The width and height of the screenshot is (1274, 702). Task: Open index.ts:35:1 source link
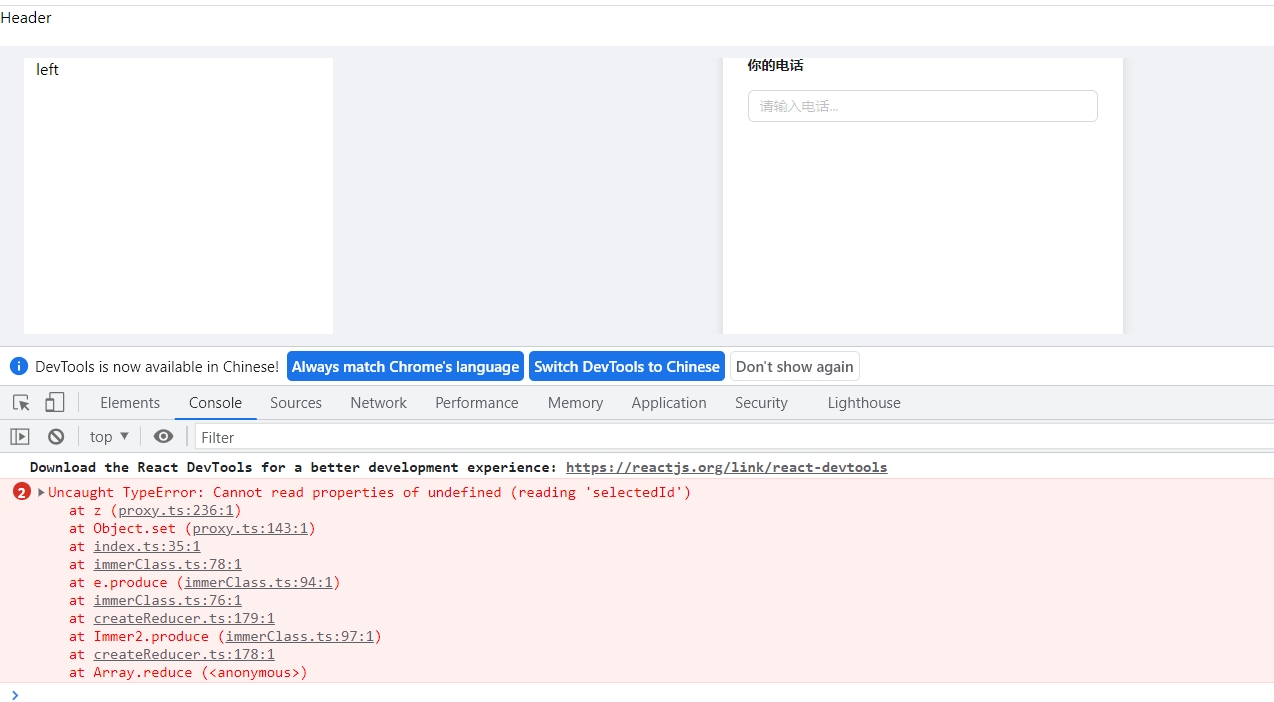[147, 546]
